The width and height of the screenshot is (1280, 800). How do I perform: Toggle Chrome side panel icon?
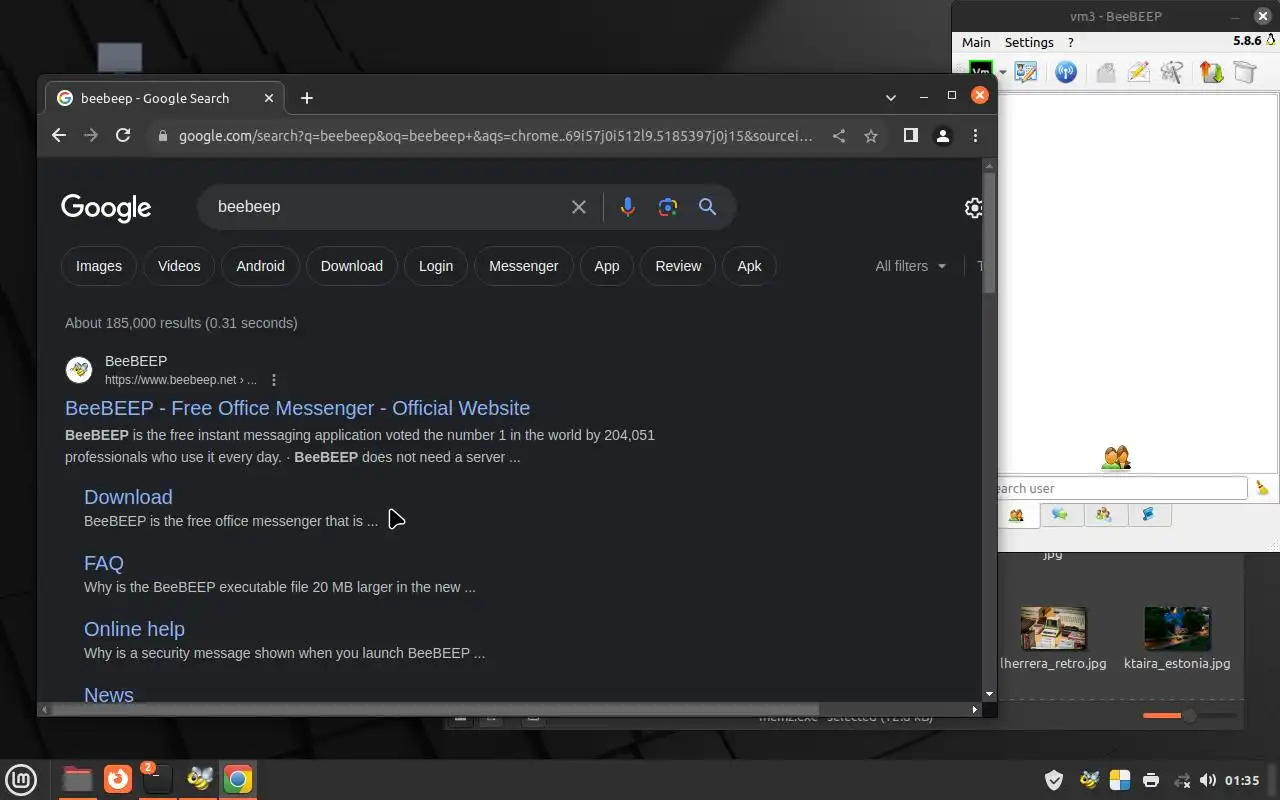tap(911, 136)
